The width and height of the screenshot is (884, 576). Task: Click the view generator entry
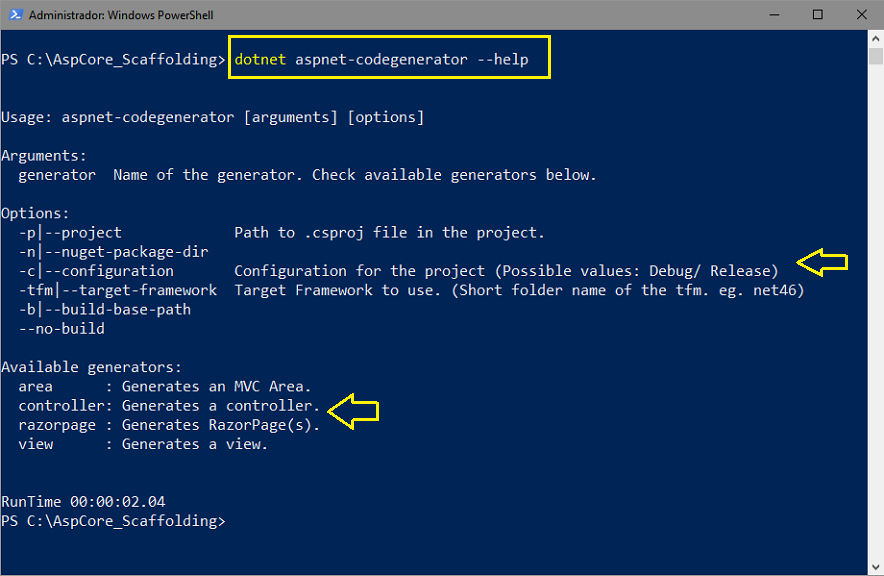[143, 444]
